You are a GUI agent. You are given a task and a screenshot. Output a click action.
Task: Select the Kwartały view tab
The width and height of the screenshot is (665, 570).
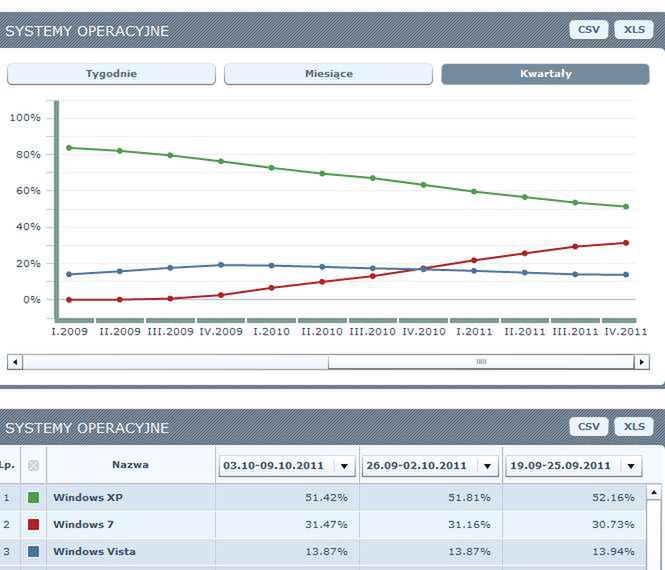pyautogui.click(x=545, y=74)
